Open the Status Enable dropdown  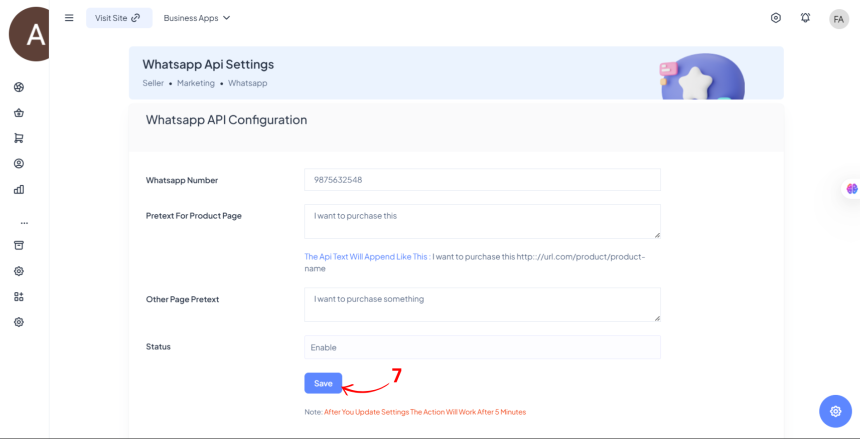pyautogui.click(x=482, y=347)
